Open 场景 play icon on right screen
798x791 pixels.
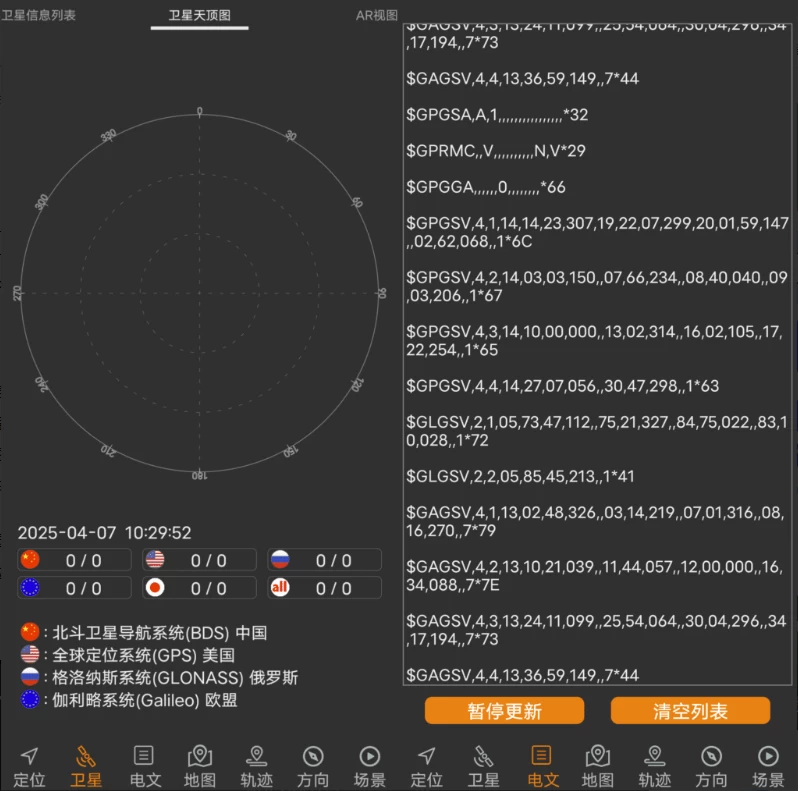pos(768,766)
